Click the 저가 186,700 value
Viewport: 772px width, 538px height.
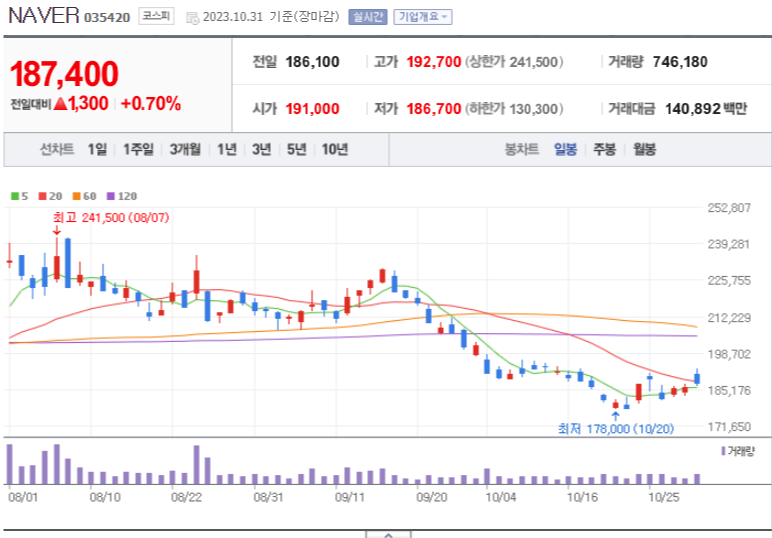click(x=434, y=109)
